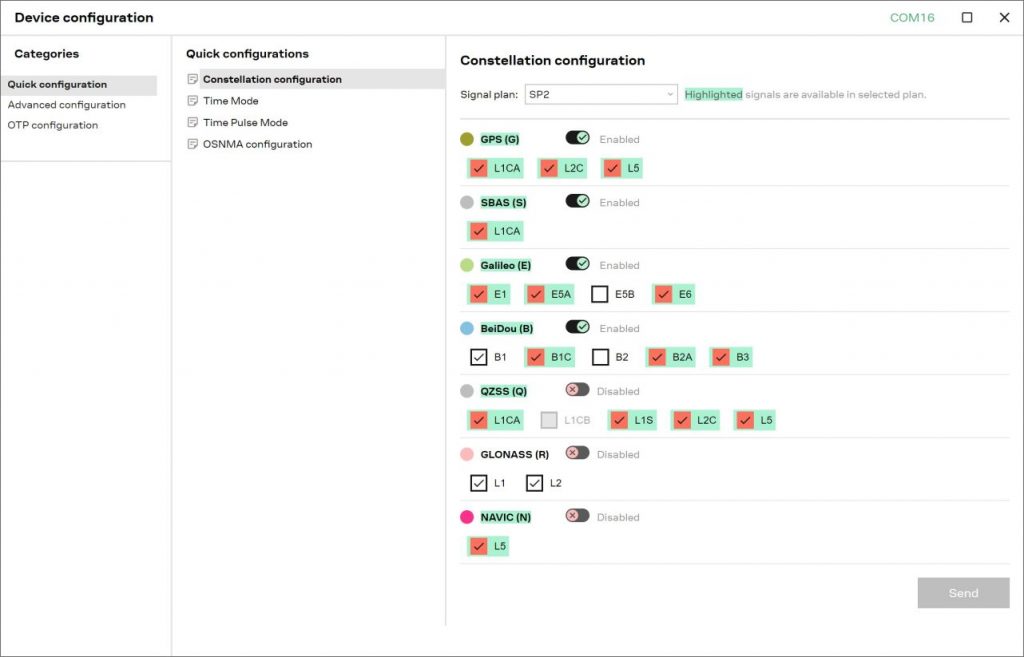Viewport: 1024px width, 657px height.
Task: Check the Galileo E5B signal checkbox
Action: [600, 294]
